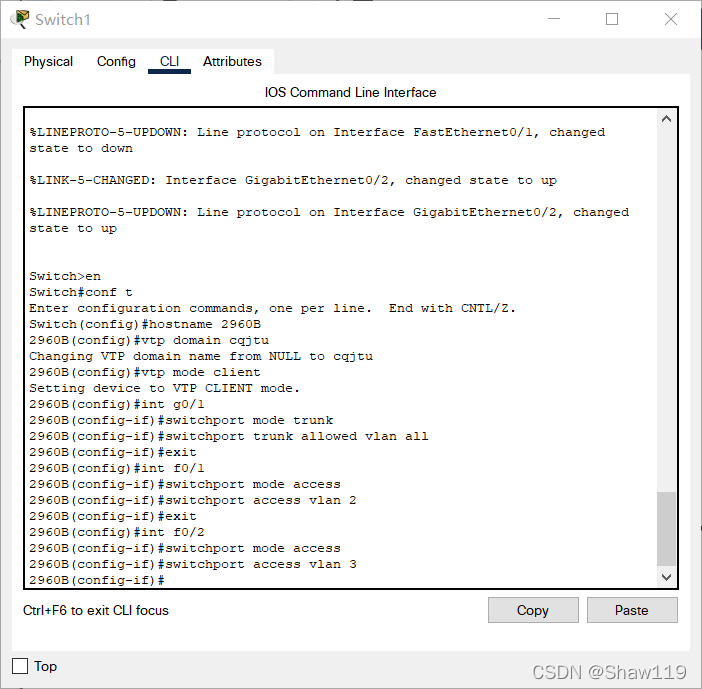Click the 'int f0/1' command line
Image resolution: width=702 pixels, height=689 pixels.
click(x=117, y=468)
